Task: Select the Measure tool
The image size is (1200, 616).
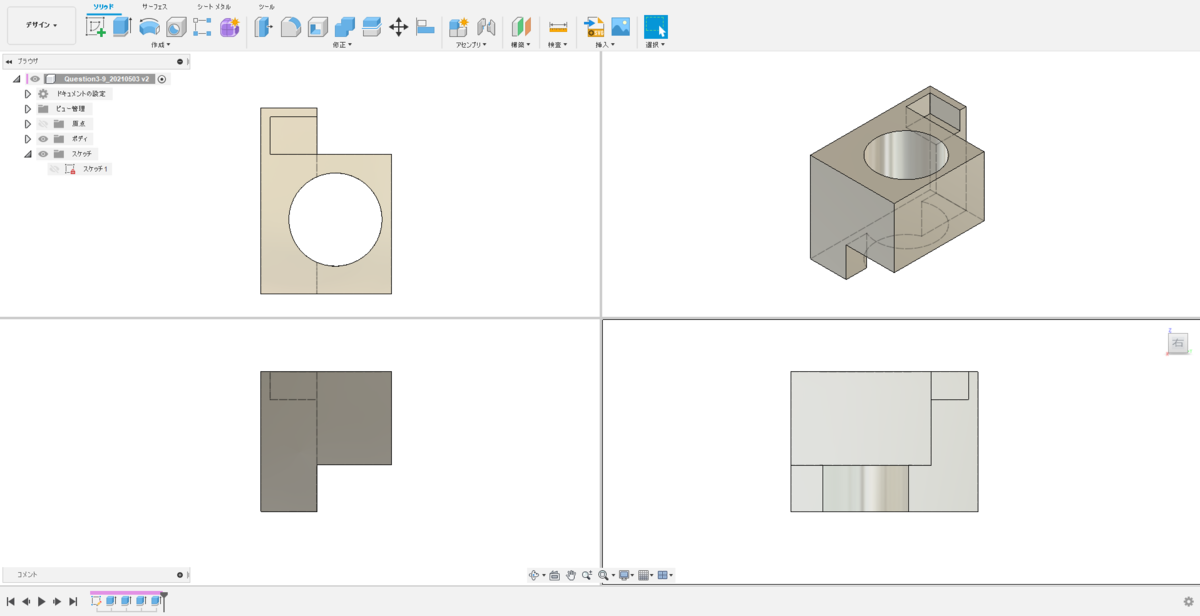Action: click(x=558, y=27)
